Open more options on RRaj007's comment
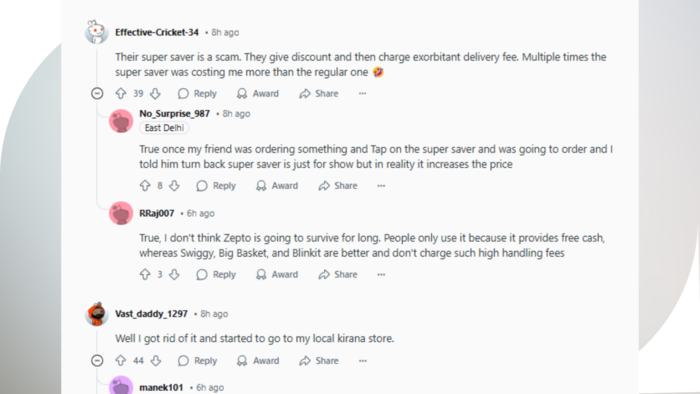Image resolution: width=700 pixels, height=394 pixels. click(381, 274)
